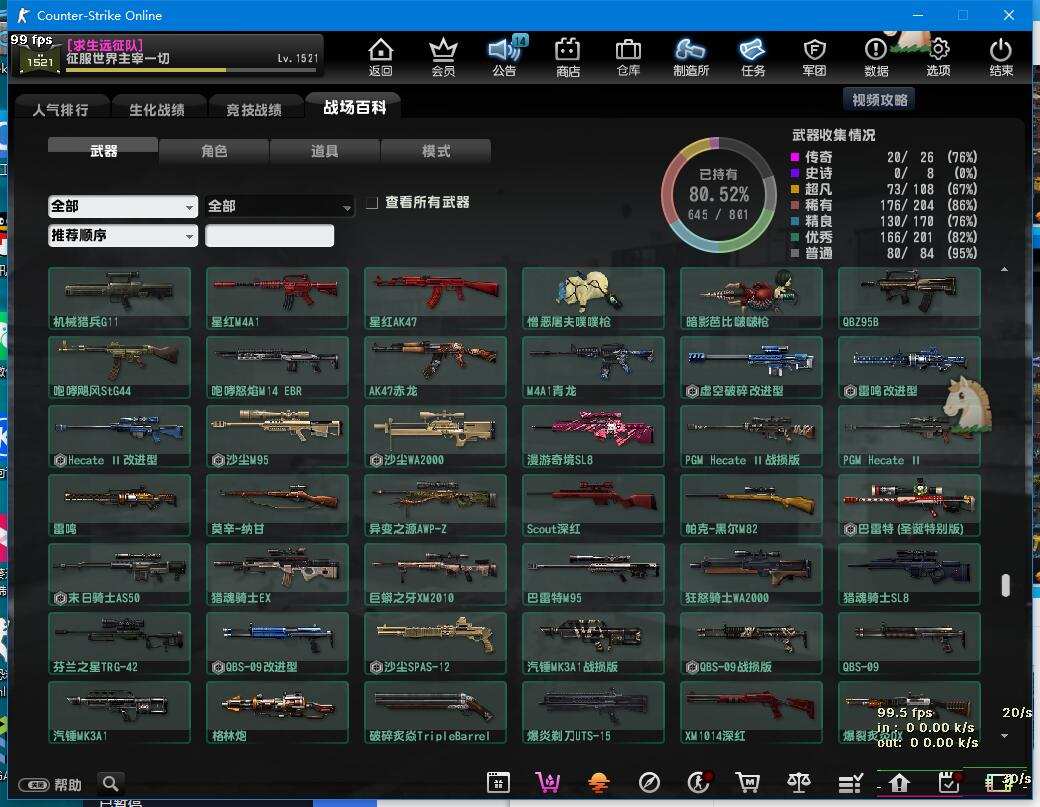Switch to the 人气排行 tab
1040x807 pixels.
(60, 109)
